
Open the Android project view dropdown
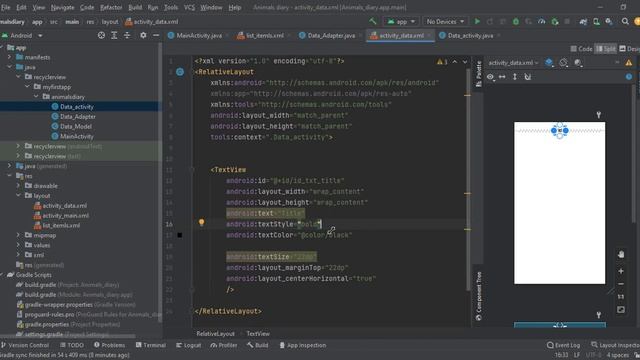22,36
